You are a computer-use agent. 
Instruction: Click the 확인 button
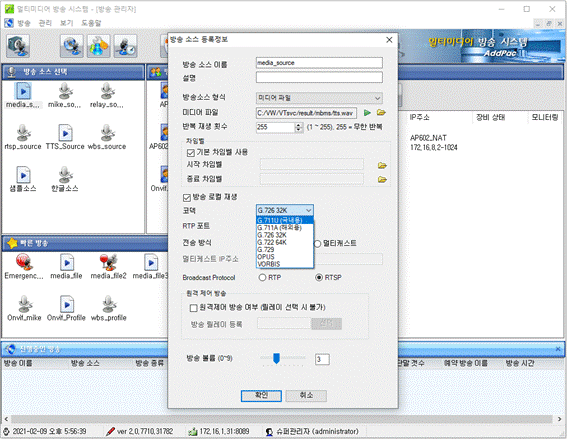point(261,396)
